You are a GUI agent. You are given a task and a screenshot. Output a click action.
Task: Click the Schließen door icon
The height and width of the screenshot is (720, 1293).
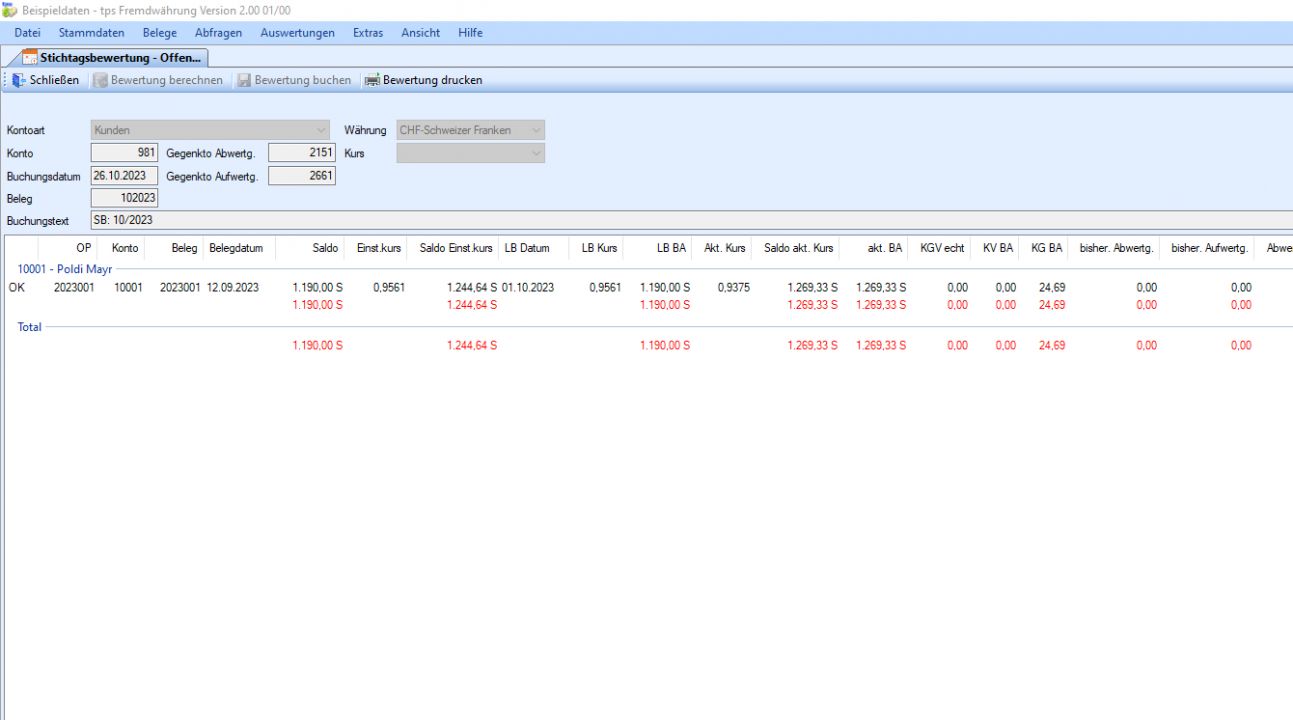click(19, 80)
